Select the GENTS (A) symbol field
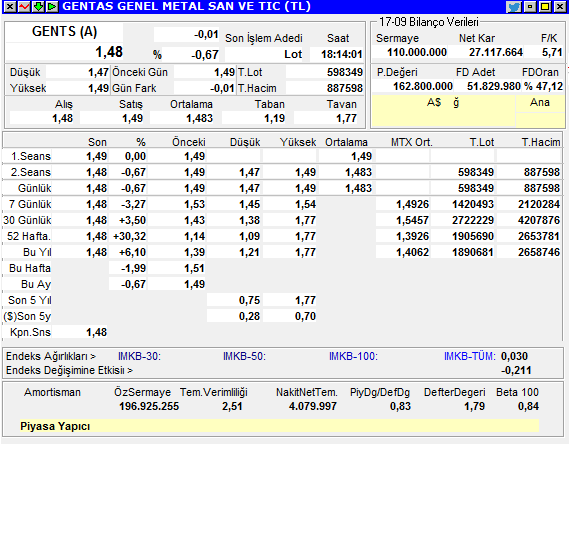The height and width of the screenshot is (542, 569). pos(64,32)
